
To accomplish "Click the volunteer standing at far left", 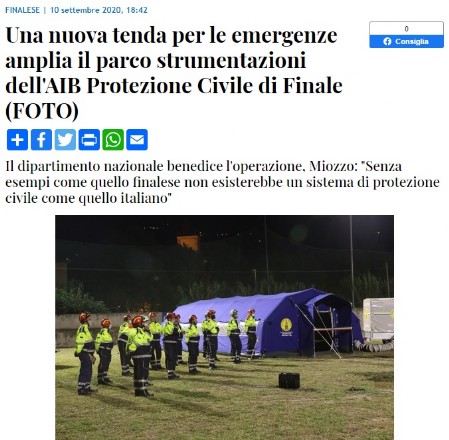I will click(85, 354).
